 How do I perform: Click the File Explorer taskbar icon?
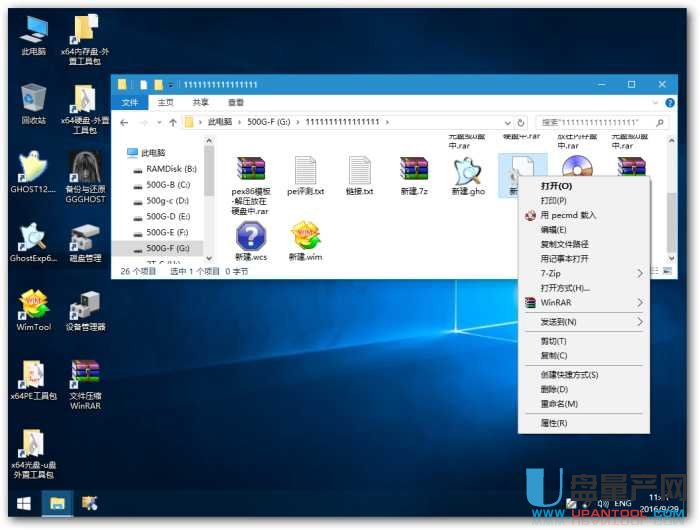(x=57, y=503)
